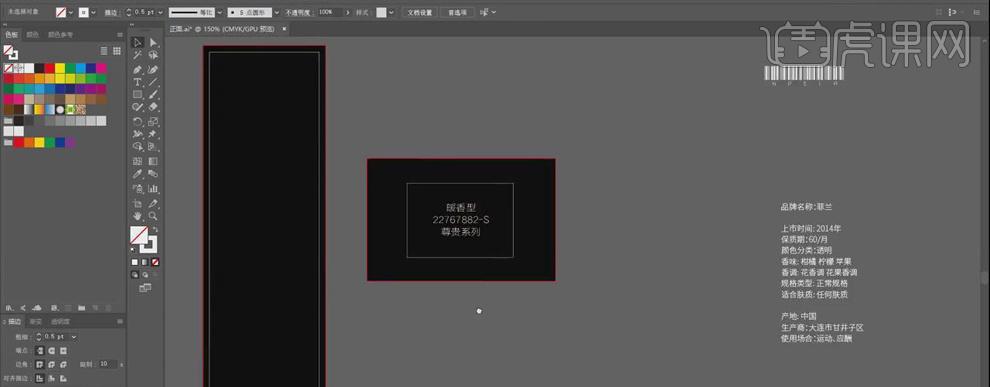Show swatches in thumbnail grid view
The height and width of the screenshot is (387, 990).
coord(117,51)
